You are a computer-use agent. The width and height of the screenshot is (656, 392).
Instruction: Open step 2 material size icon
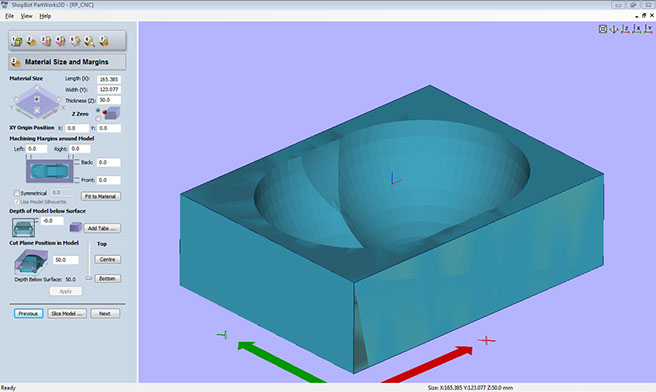coord(31,41)
